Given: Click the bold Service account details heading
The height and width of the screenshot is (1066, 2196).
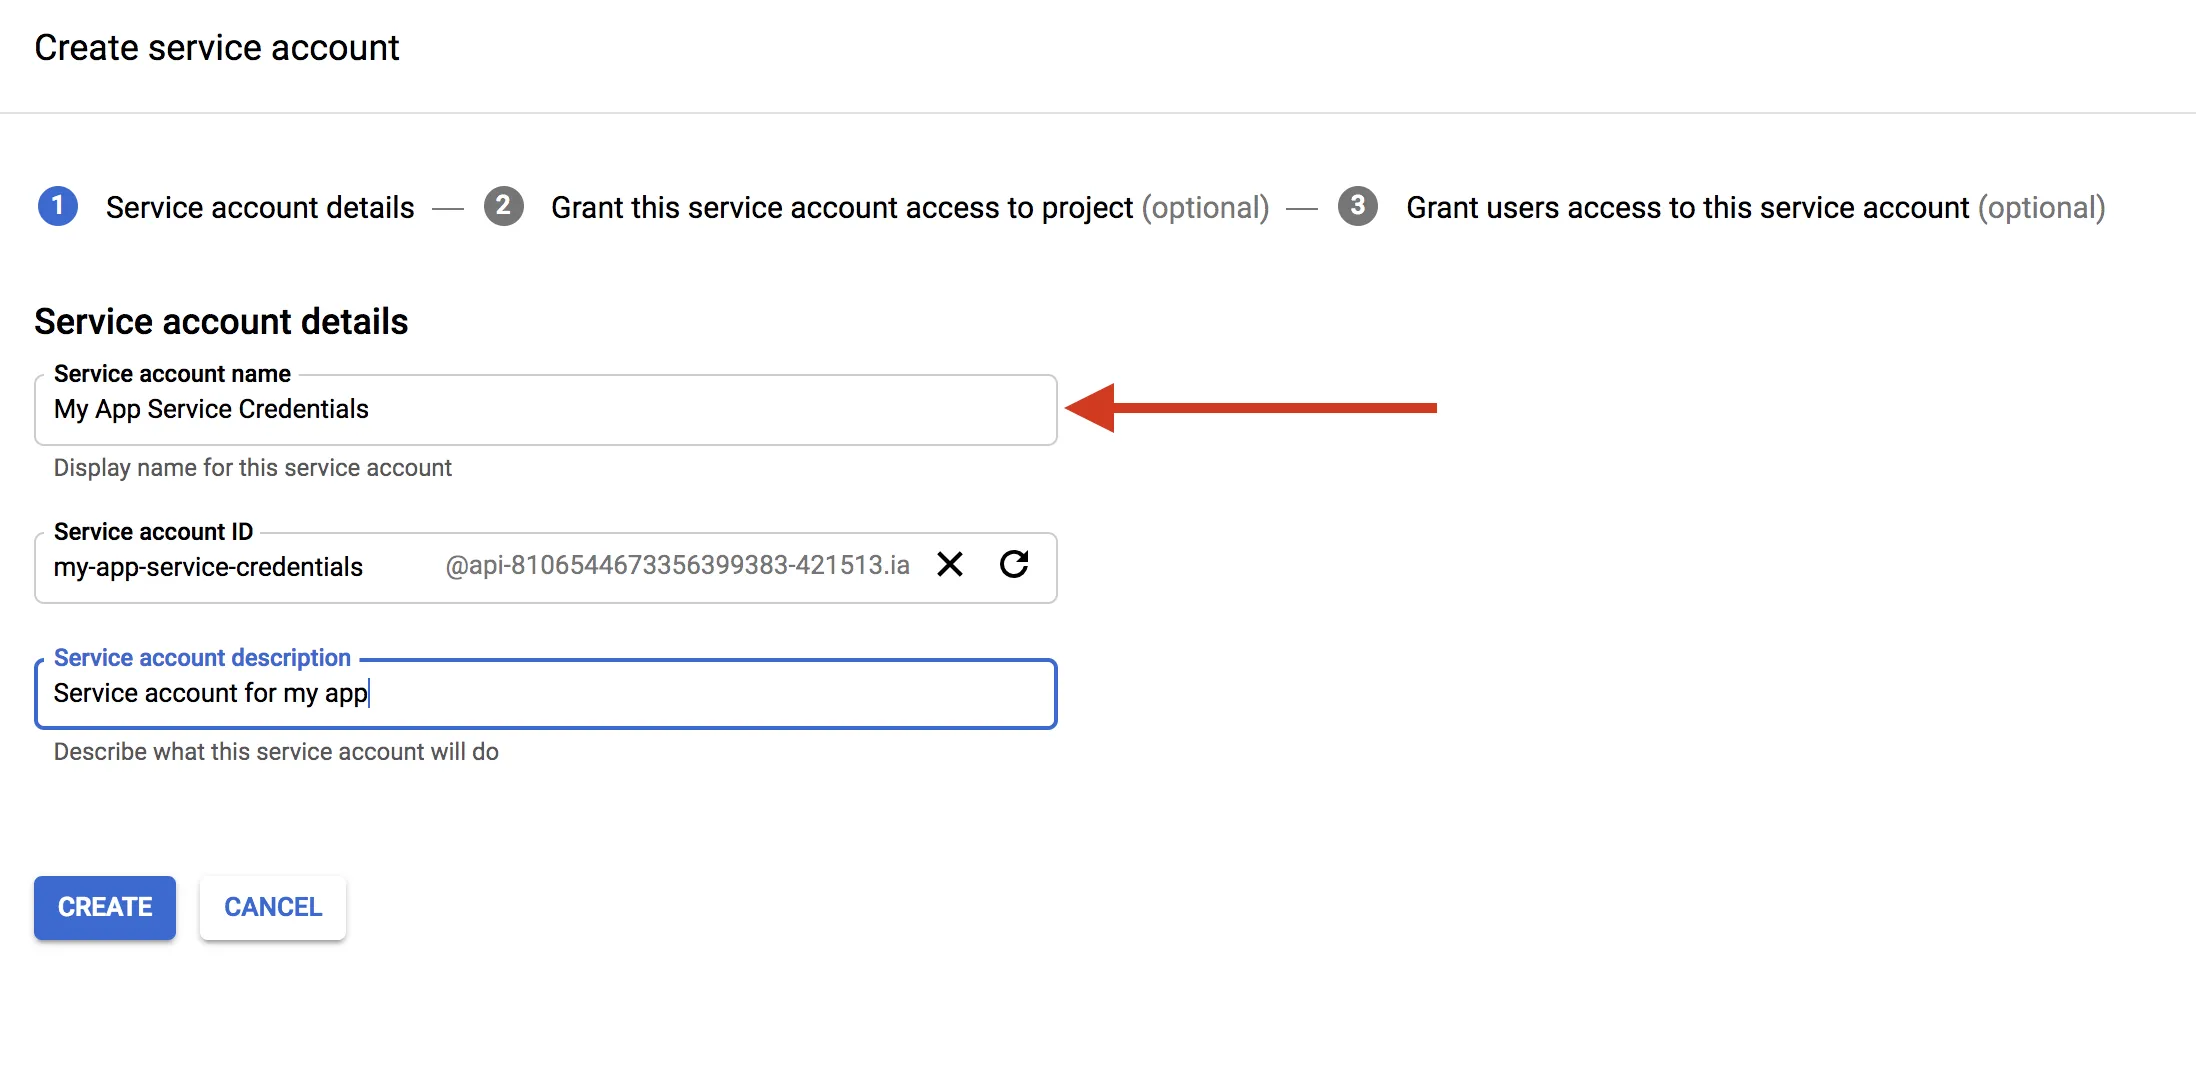Looking at the screenshot, I should (221, 322).
